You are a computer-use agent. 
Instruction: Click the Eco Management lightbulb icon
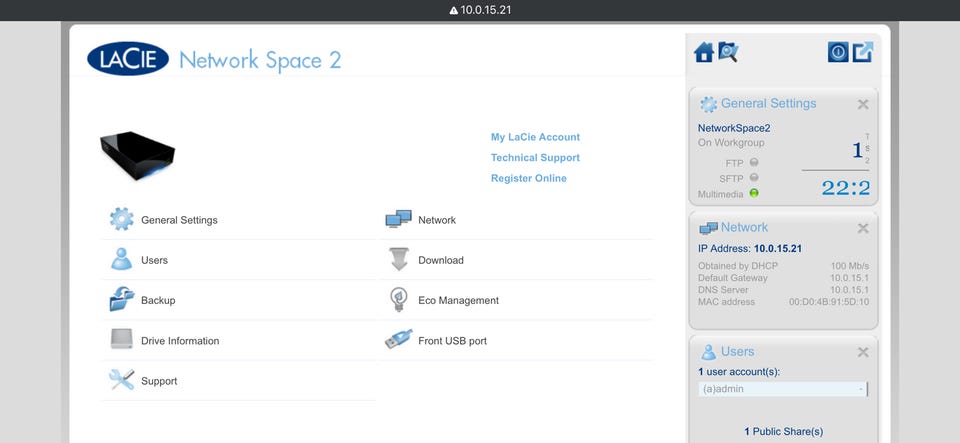coord(398,300)
